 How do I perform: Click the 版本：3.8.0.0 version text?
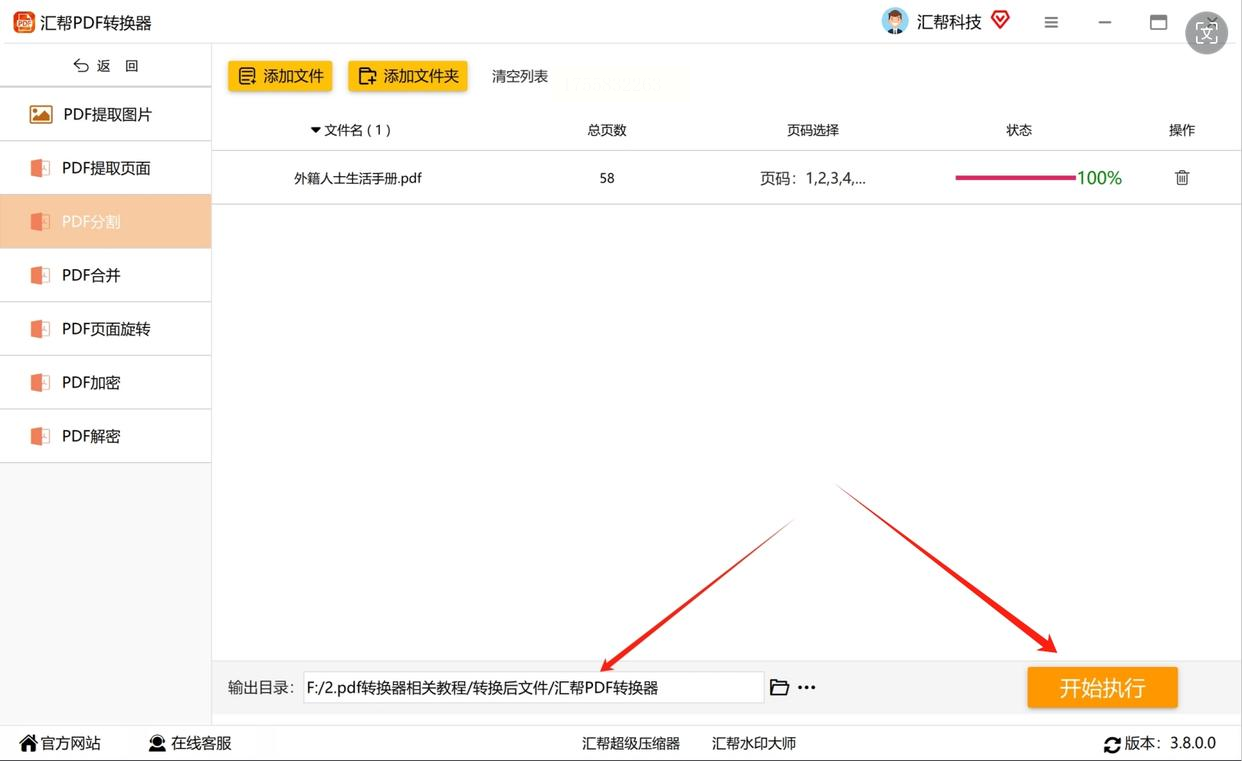[x=1170, y=743]
